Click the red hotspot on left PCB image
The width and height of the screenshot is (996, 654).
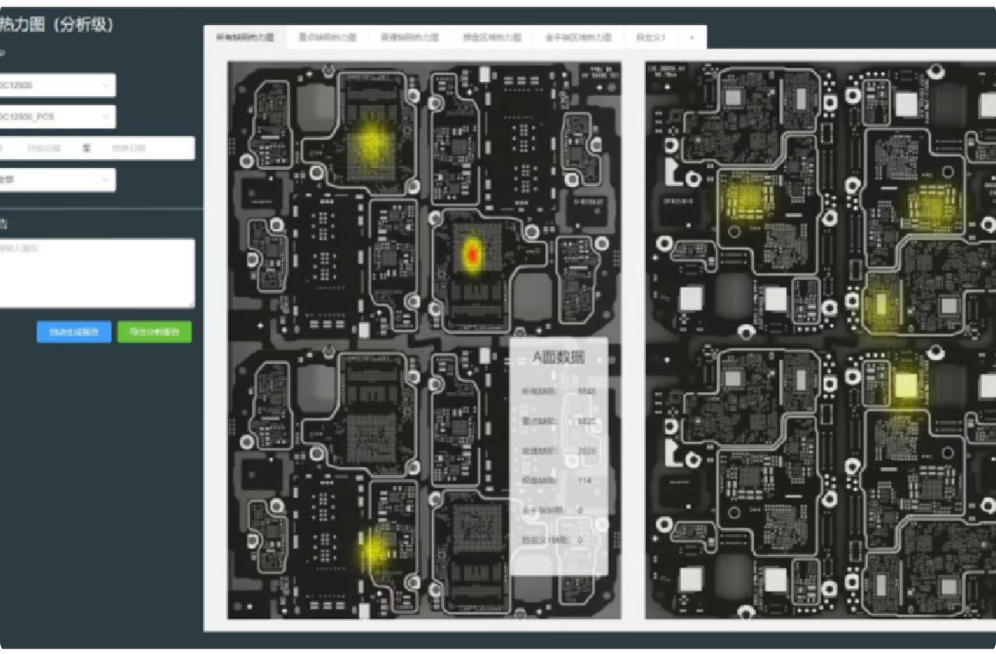point(472,252)
